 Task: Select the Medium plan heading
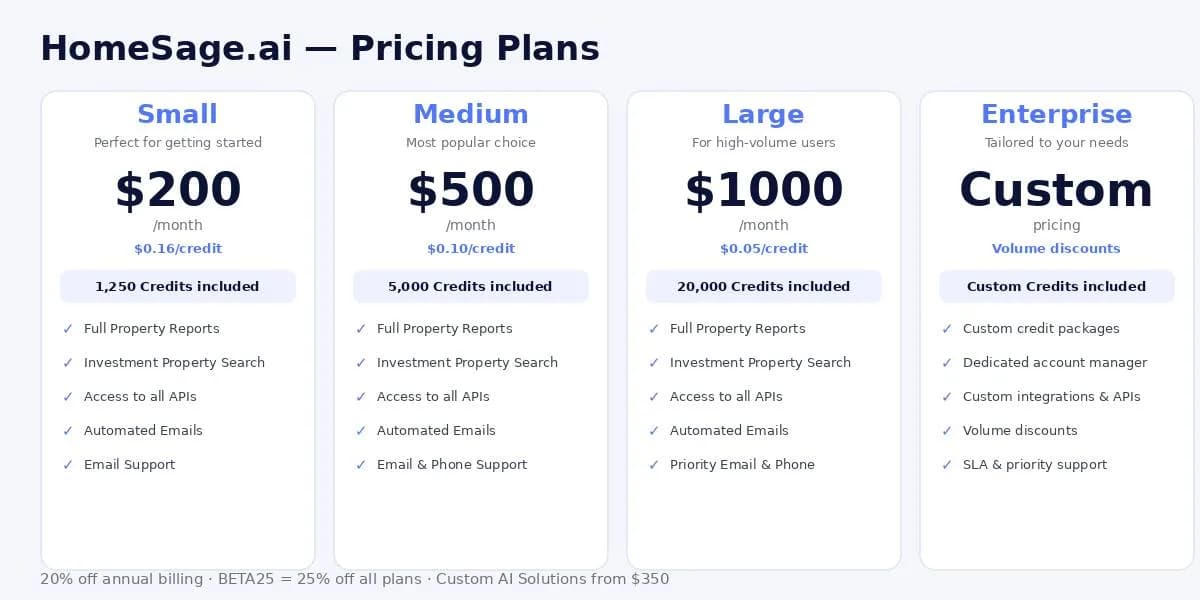pos(471,114)
